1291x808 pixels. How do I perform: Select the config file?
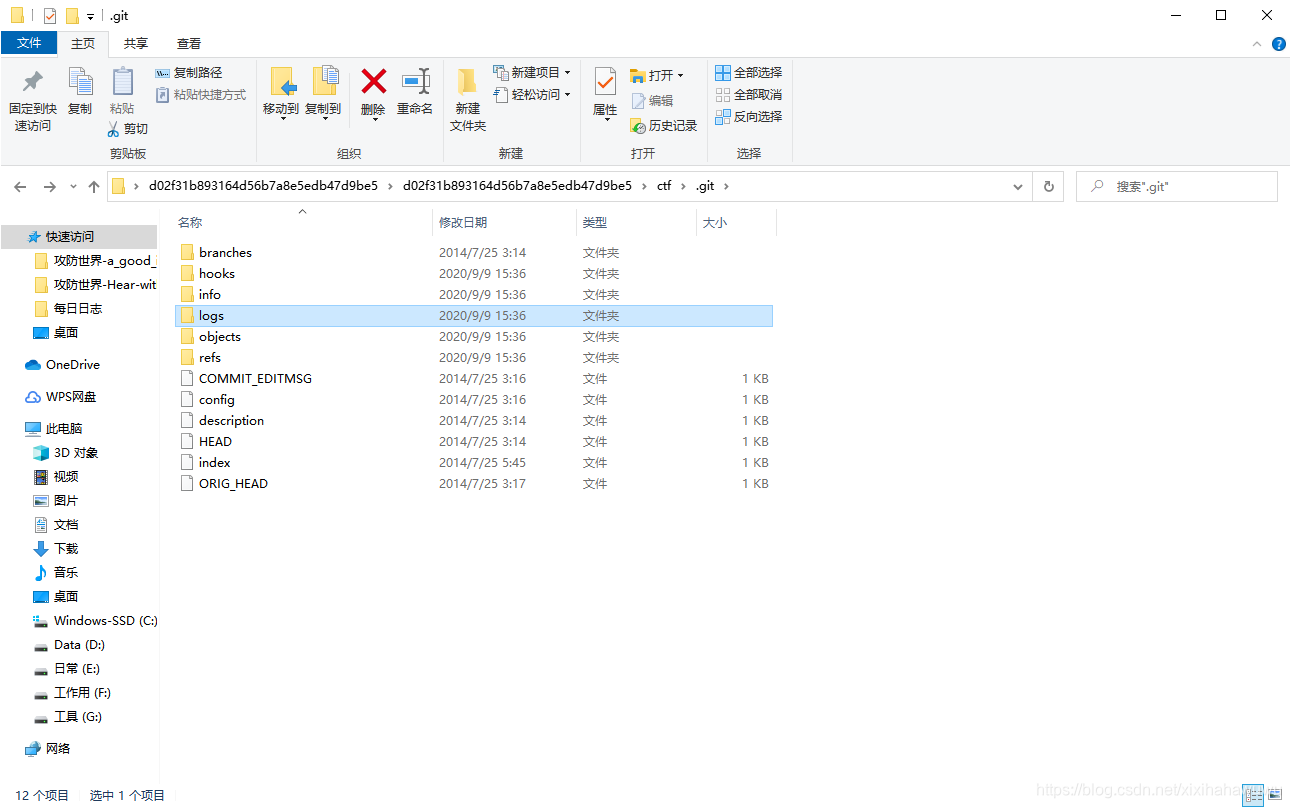pyautogui.click(x=474, y=400)
